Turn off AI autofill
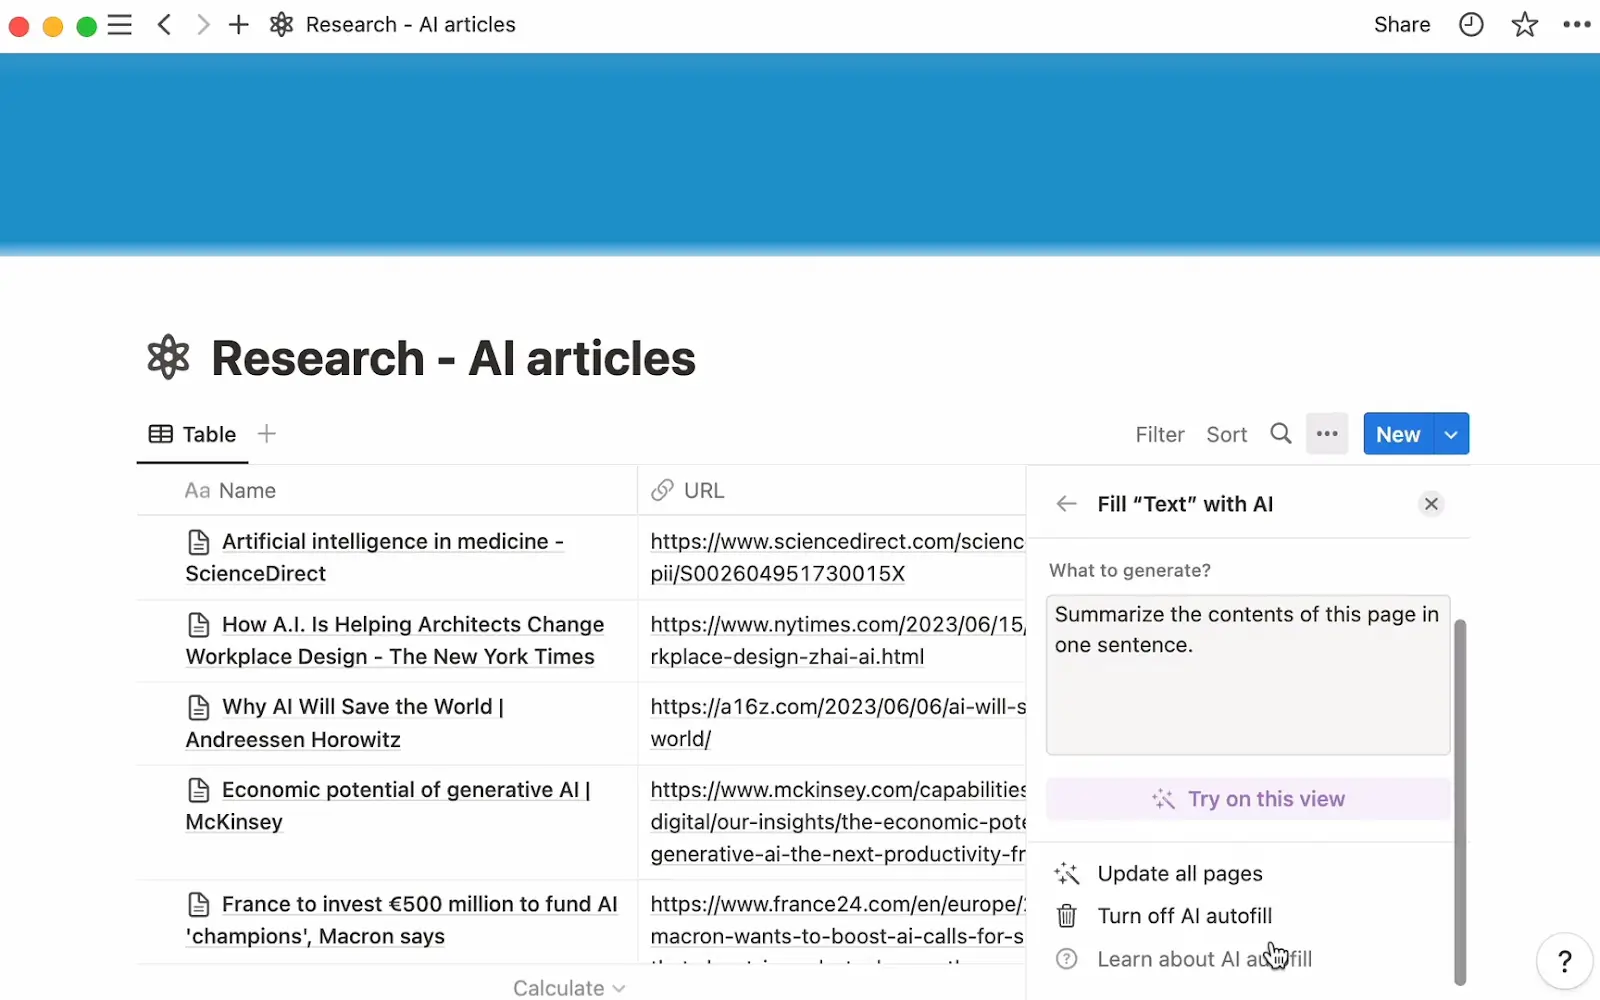 [1184, 915]
